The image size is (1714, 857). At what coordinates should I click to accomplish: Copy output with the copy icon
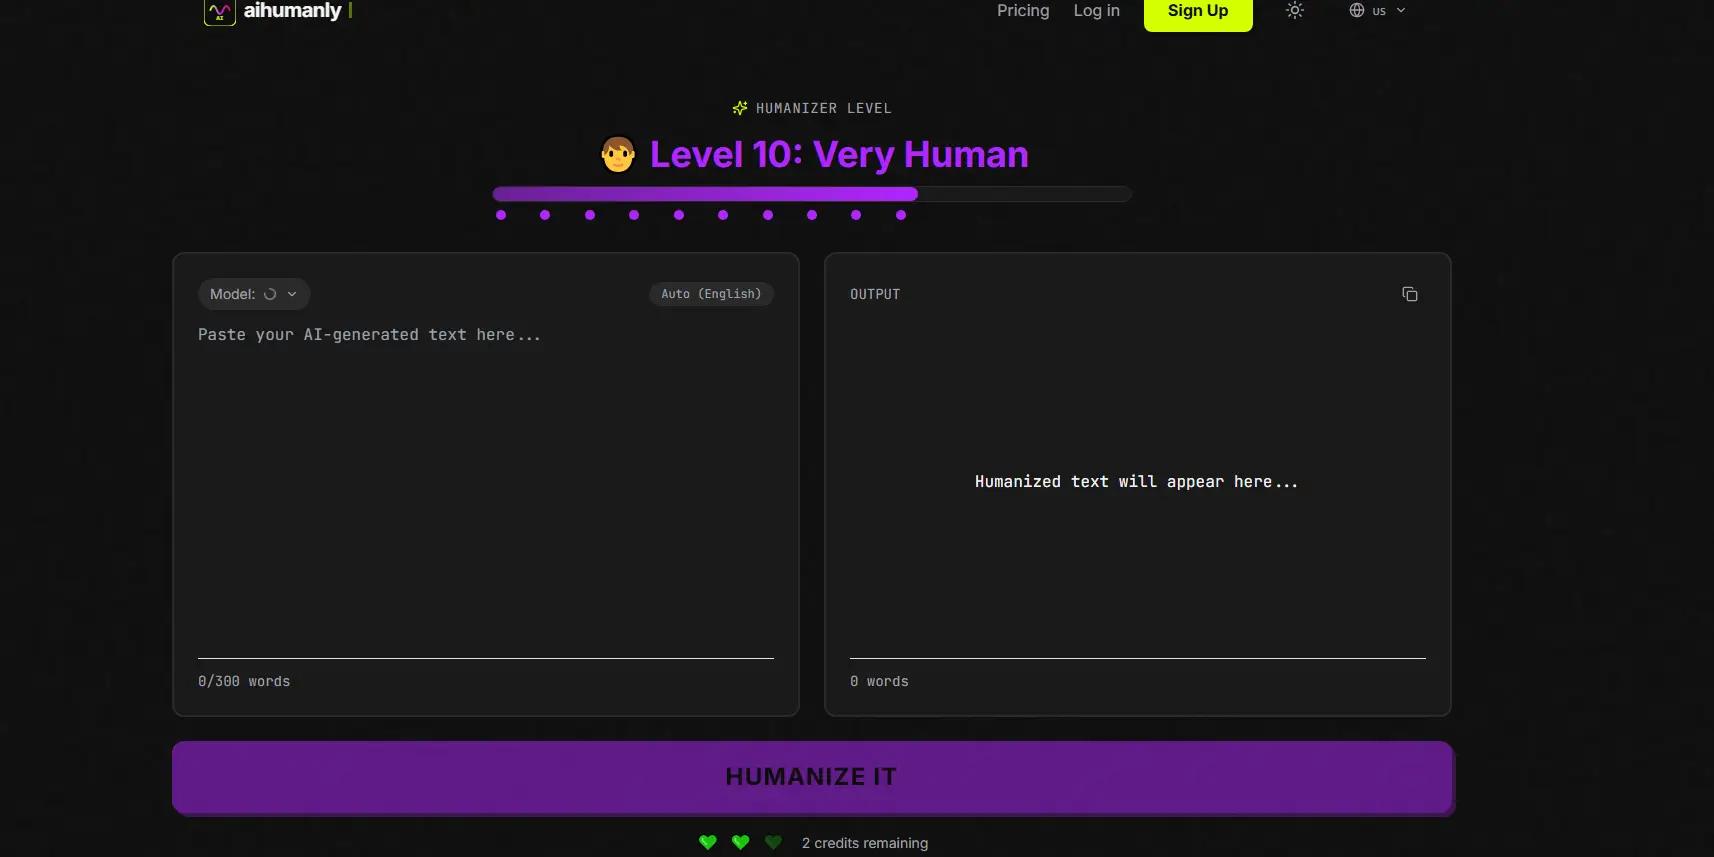pos(1410,294)
